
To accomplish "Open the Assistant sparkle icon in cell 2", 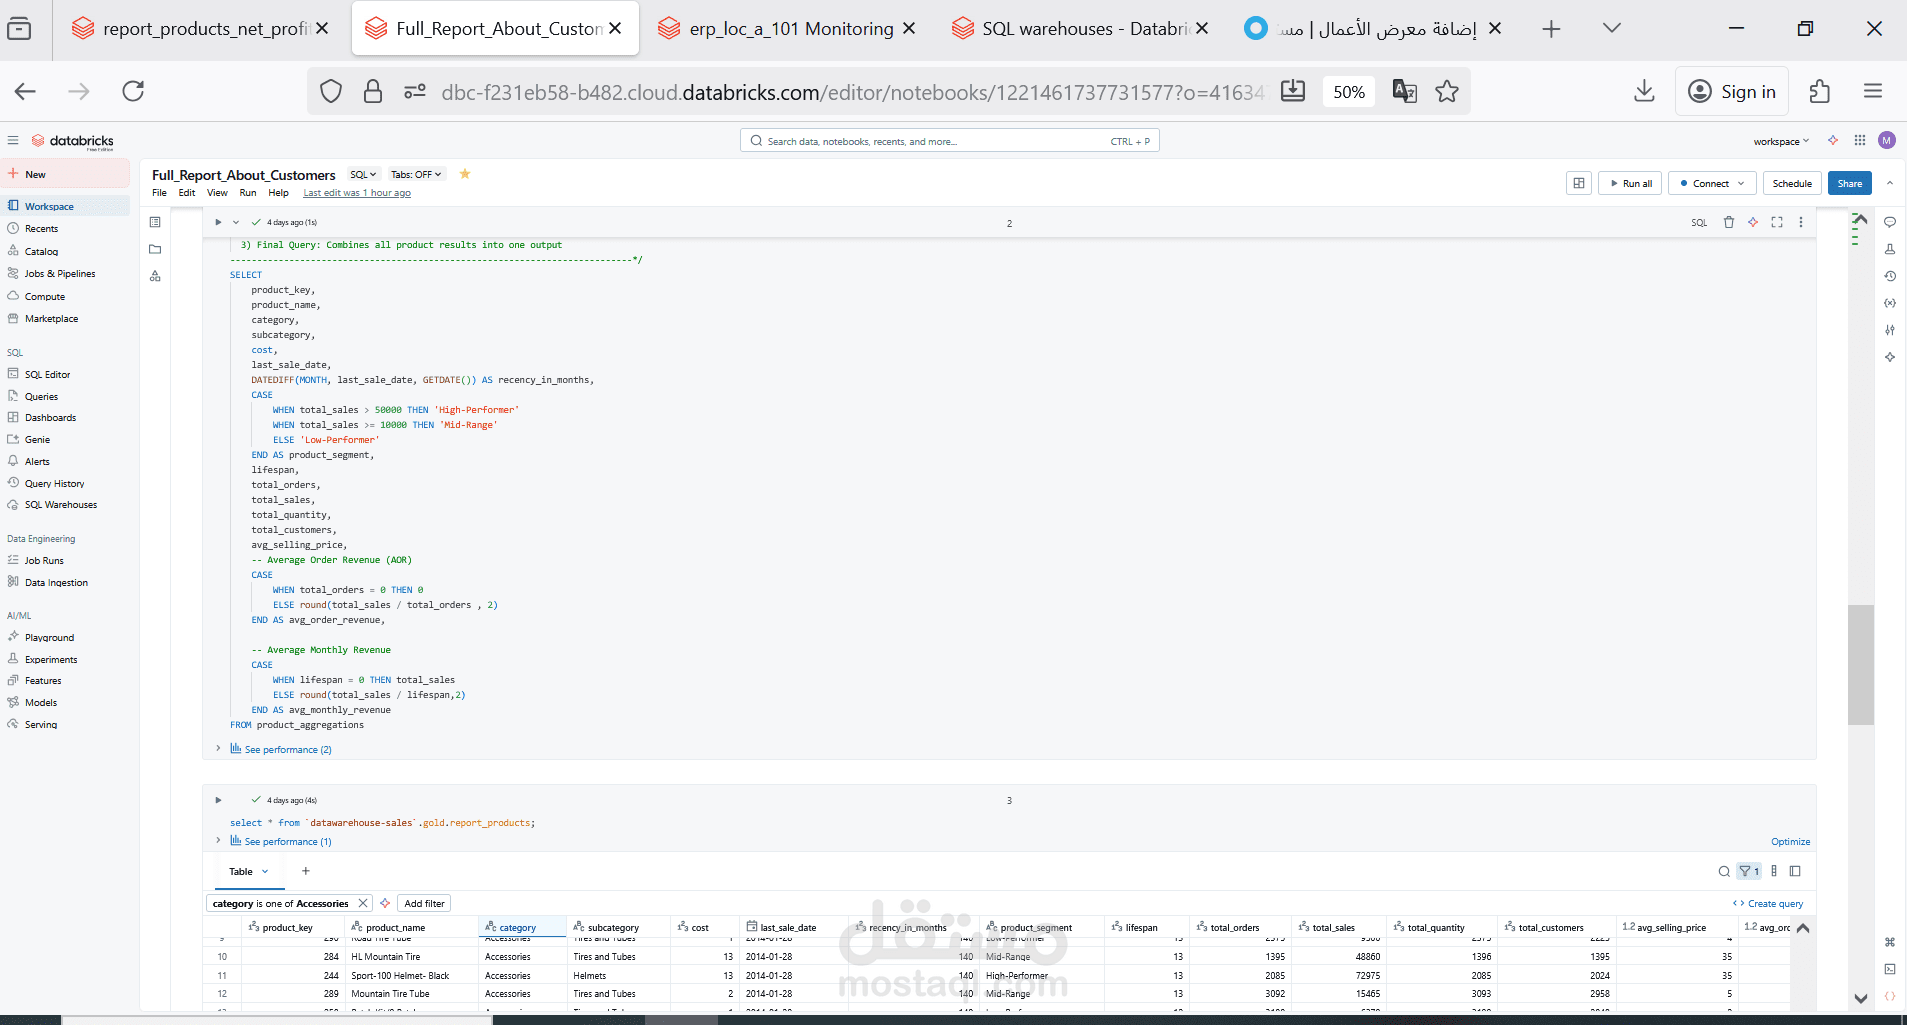I will [1753, 222].
